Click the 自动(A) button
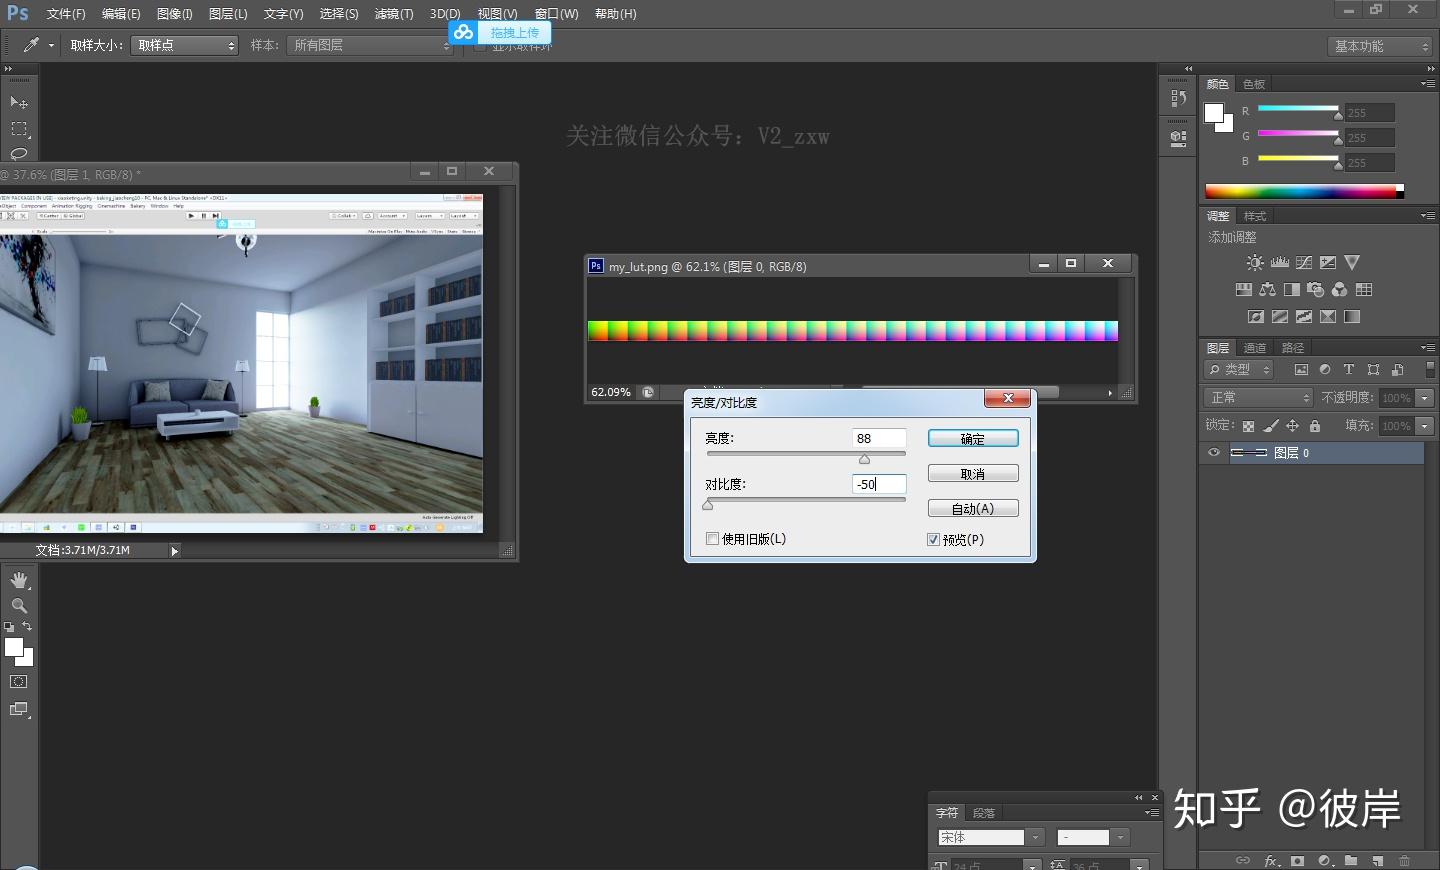1440x870 pixels. 972,509
